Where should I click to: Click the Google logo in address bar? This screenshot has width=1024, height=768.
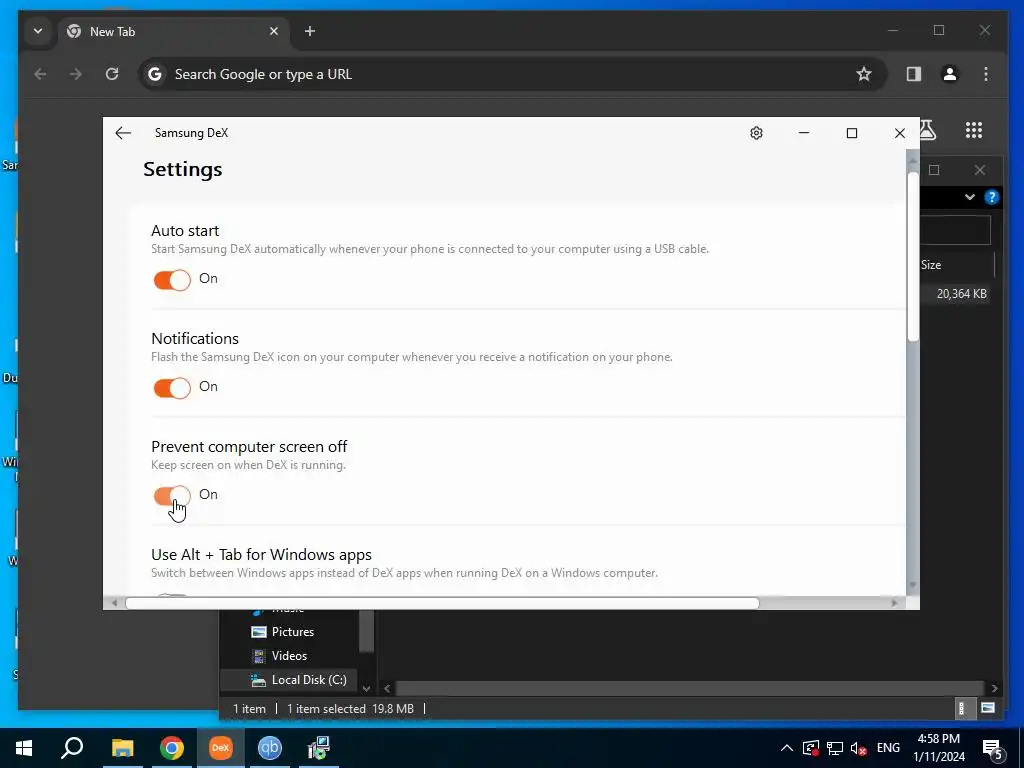pyautogui.click(x=155, y=74)
